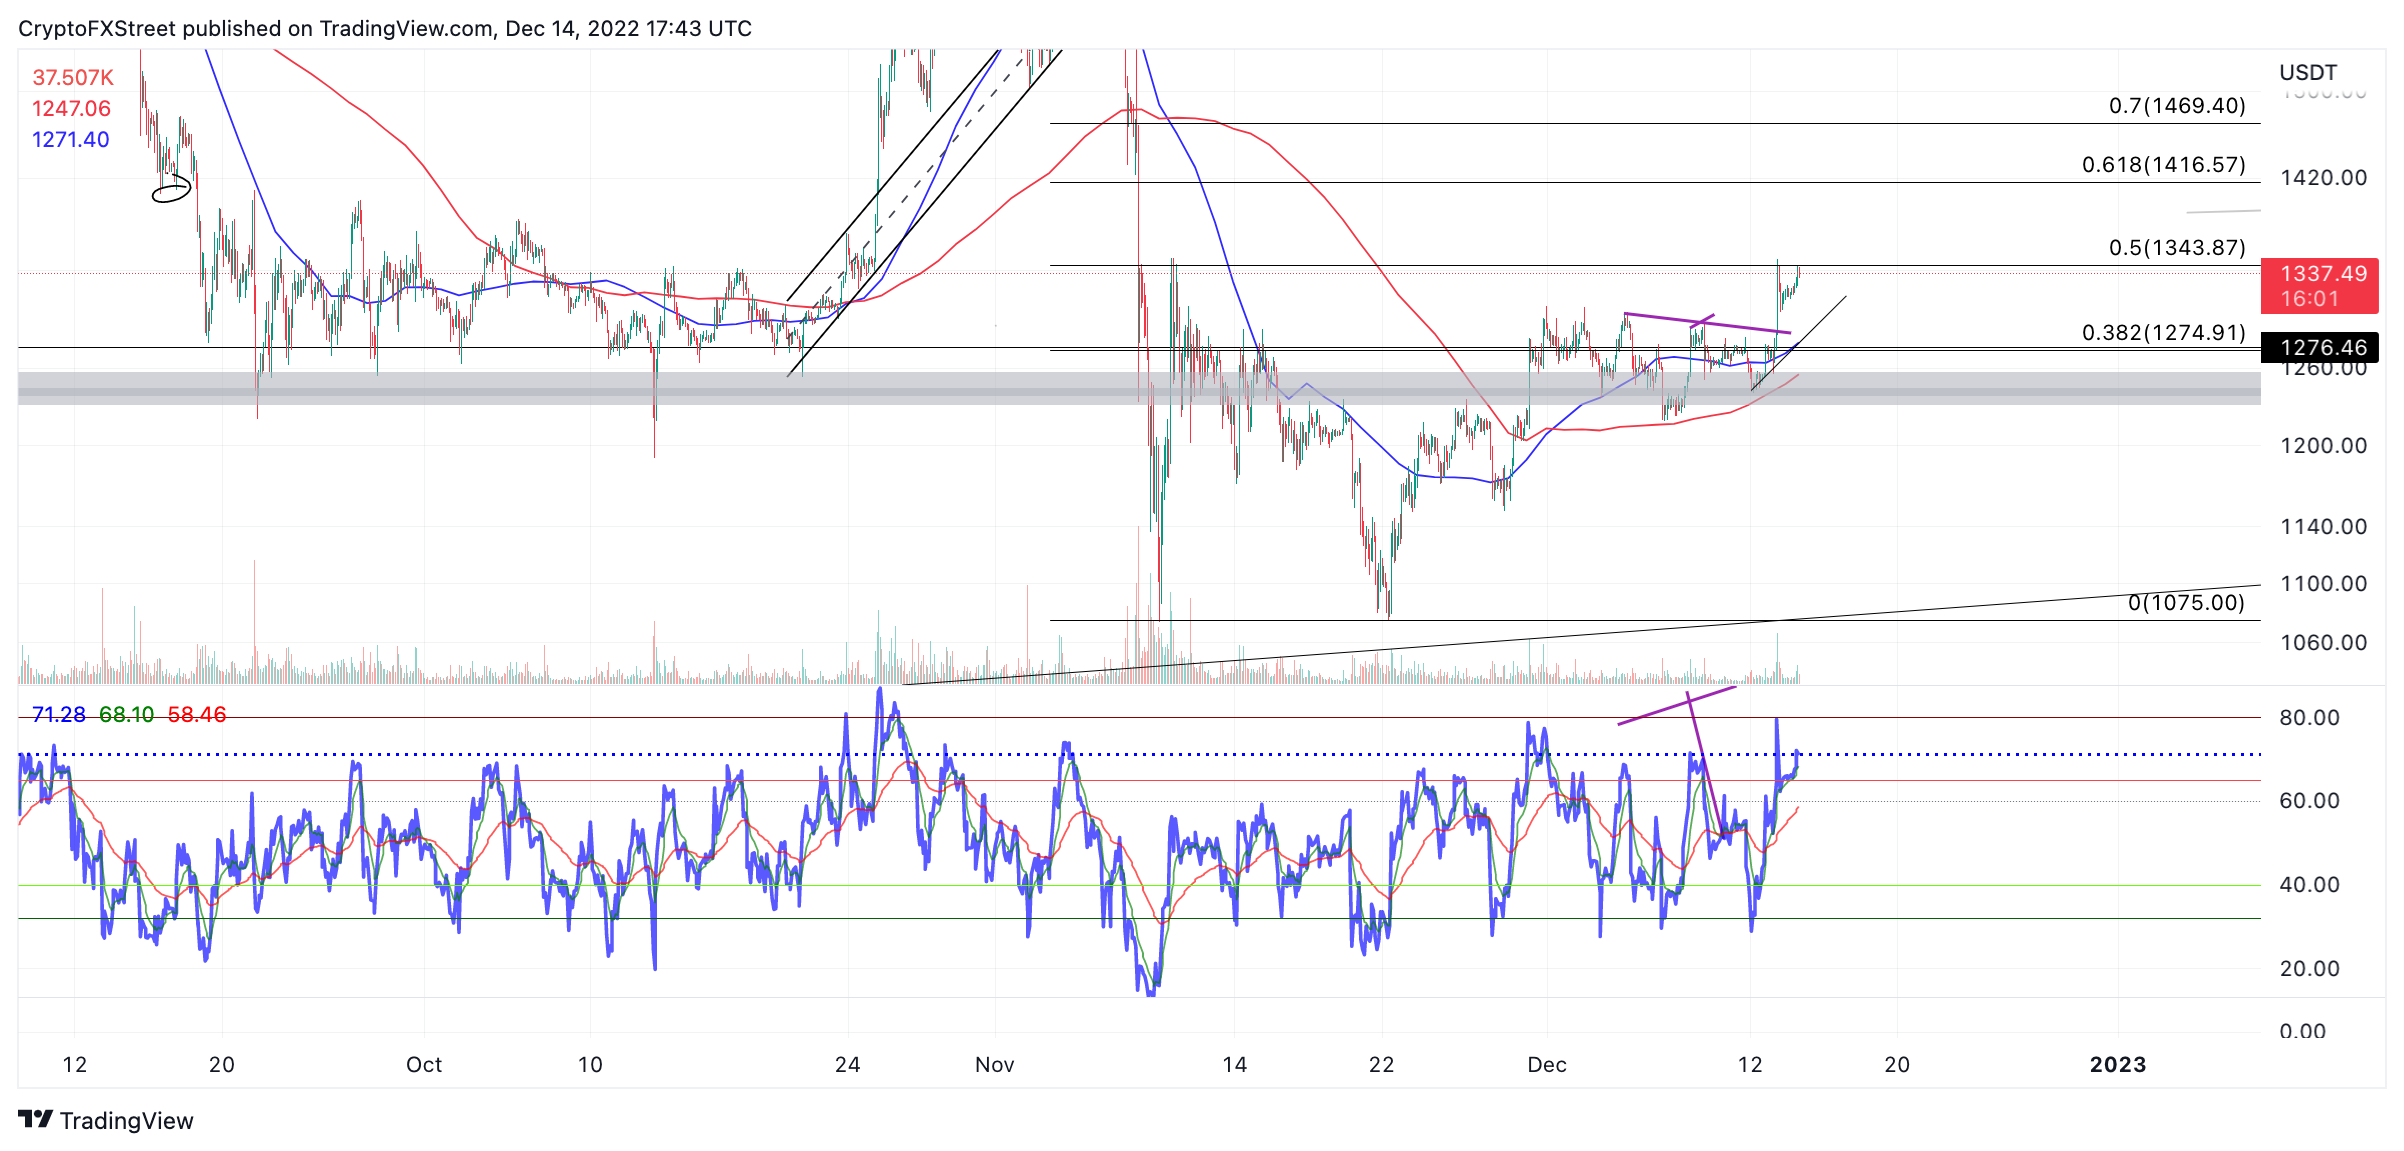Click the red 58.46 indicator value
Viewport: 2404px width, 1151px height.
click(x=196, y=714)
